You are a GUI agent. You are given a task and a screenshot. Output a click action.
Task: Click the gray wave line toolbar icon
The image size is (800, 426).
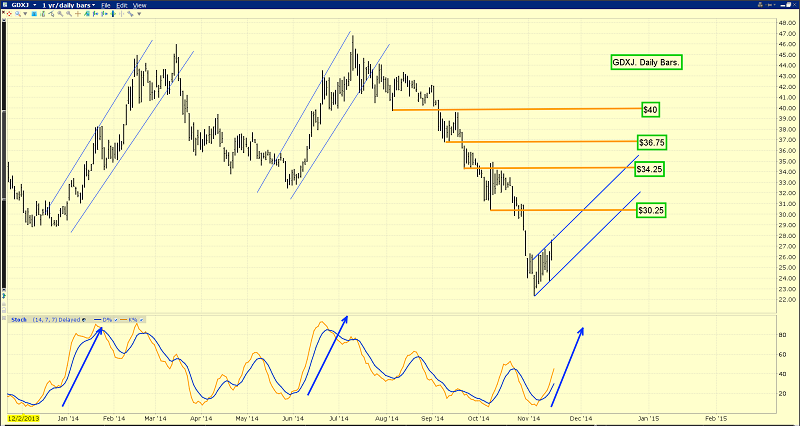point(130,14)
